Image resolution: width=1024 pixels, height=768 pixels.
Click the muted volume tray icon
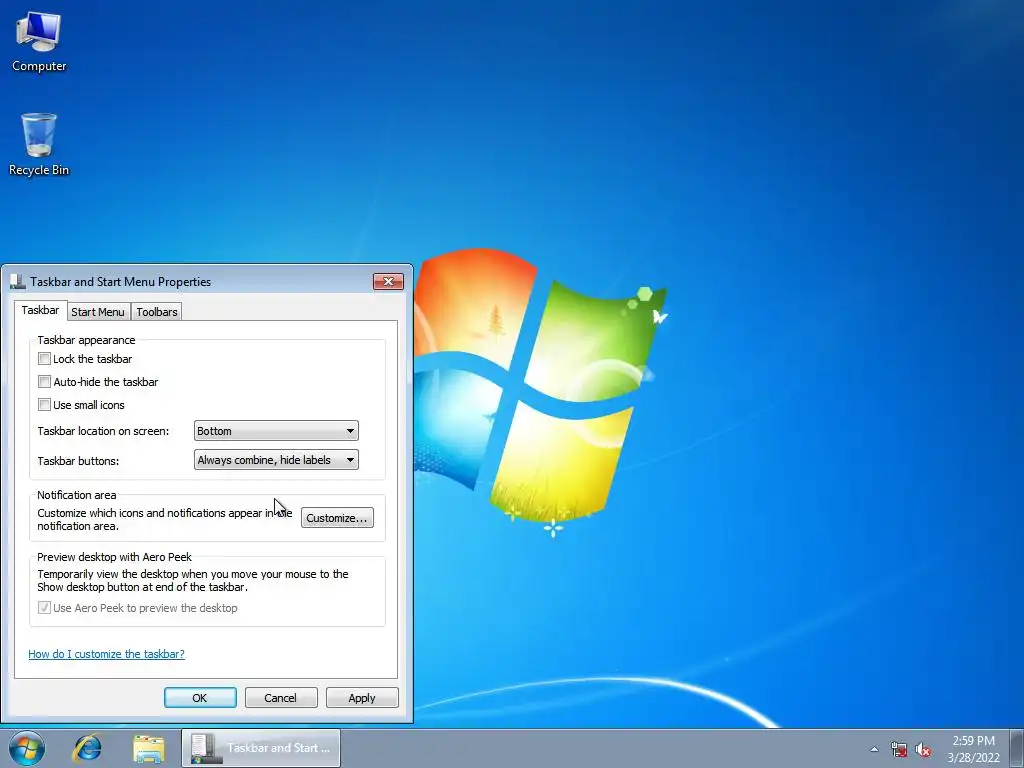(x=923, y=749)
